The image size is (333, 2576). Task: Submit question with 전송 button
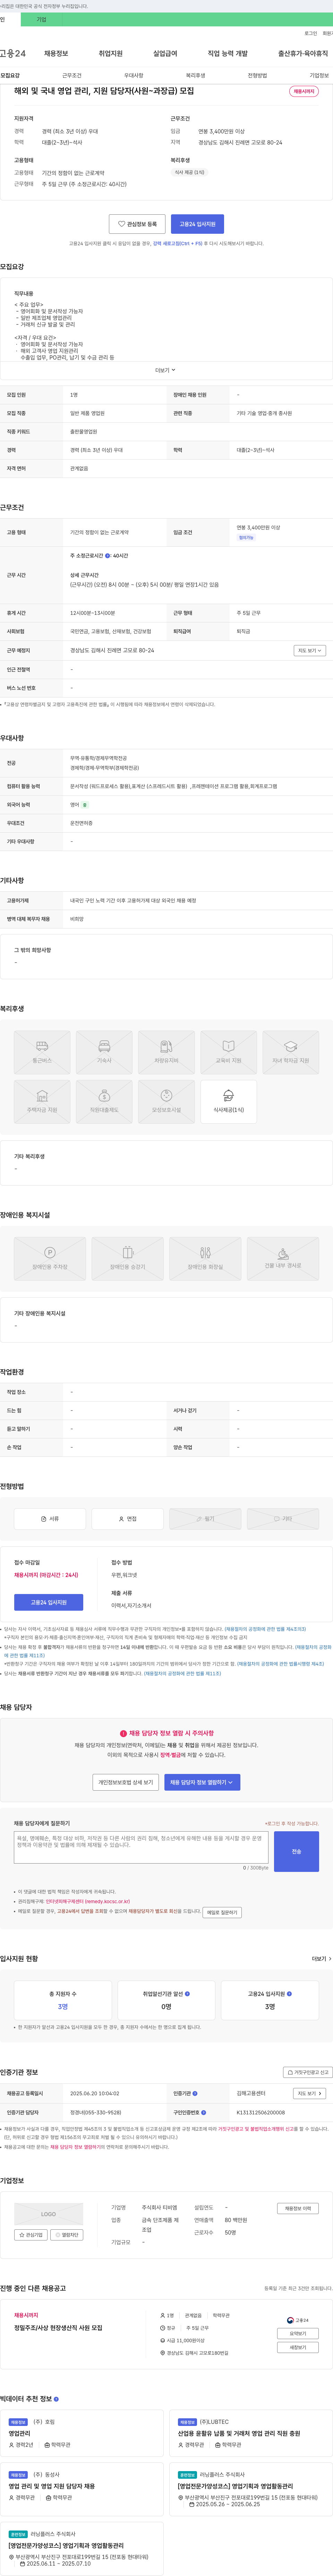pyautogui.click(x=296, y=1851)
